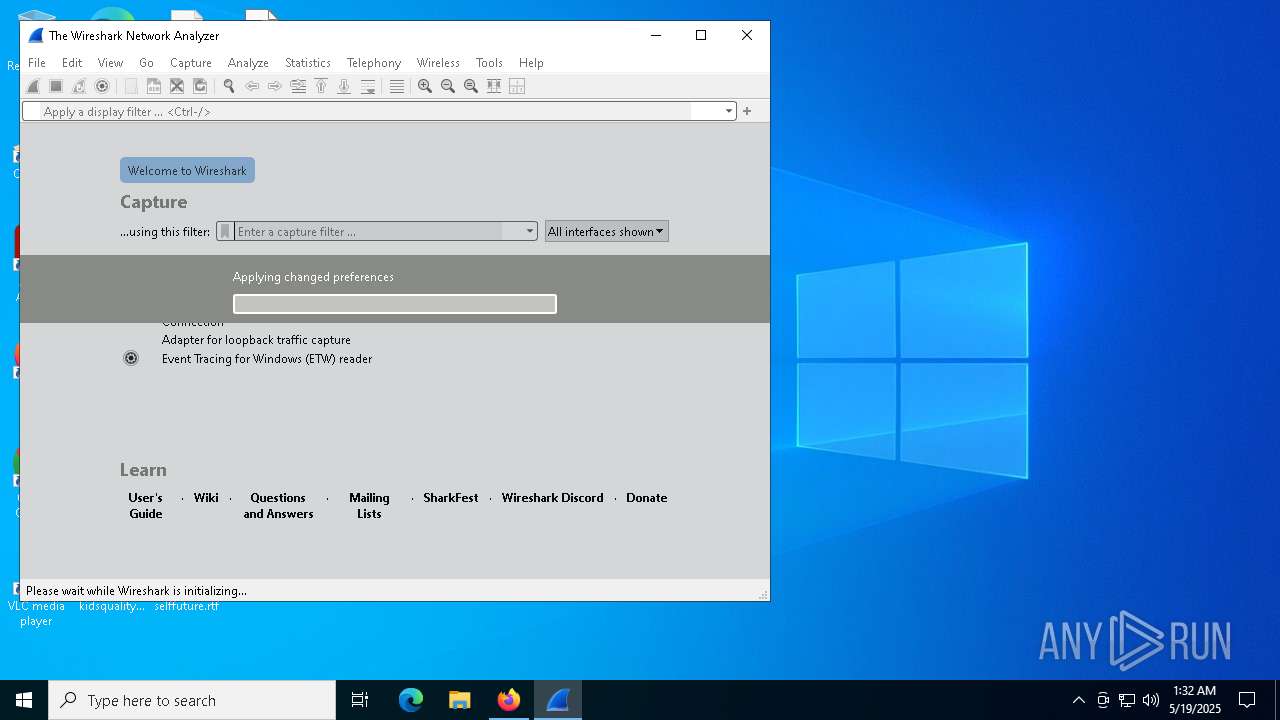The image size is (1280, 720).
Task: Open the Capture menu
Action: pyautogui.click(x=190, y=62)
